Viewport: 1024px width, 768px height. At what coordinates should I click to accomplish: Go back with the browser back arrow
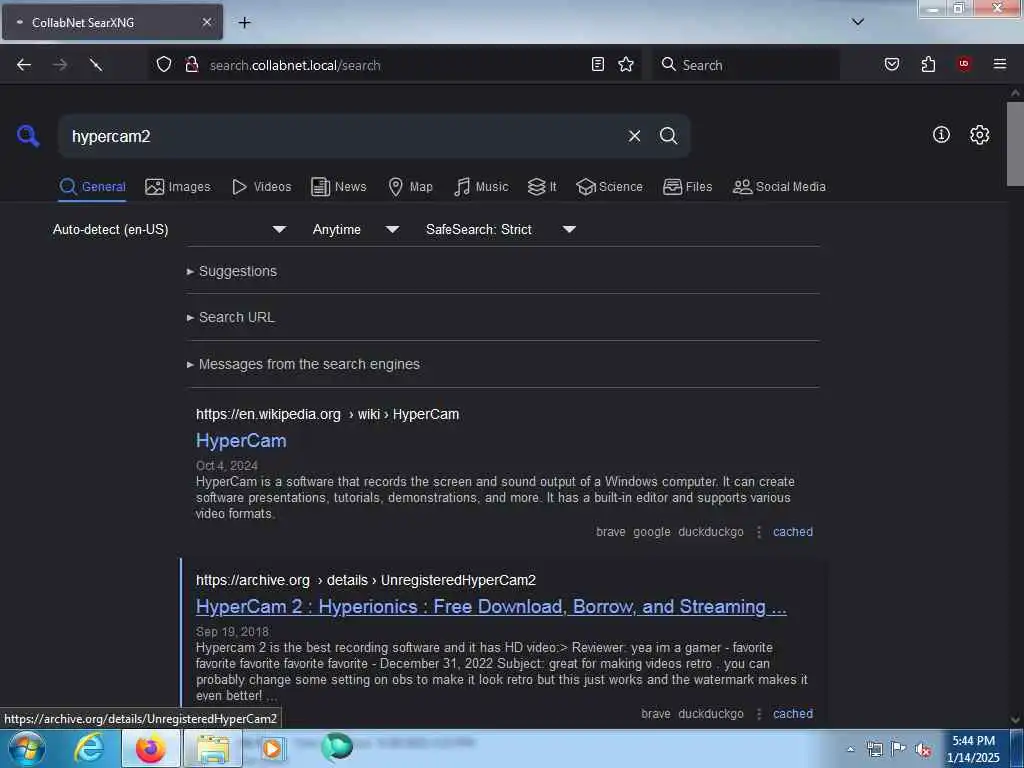(x=24, y=65)
